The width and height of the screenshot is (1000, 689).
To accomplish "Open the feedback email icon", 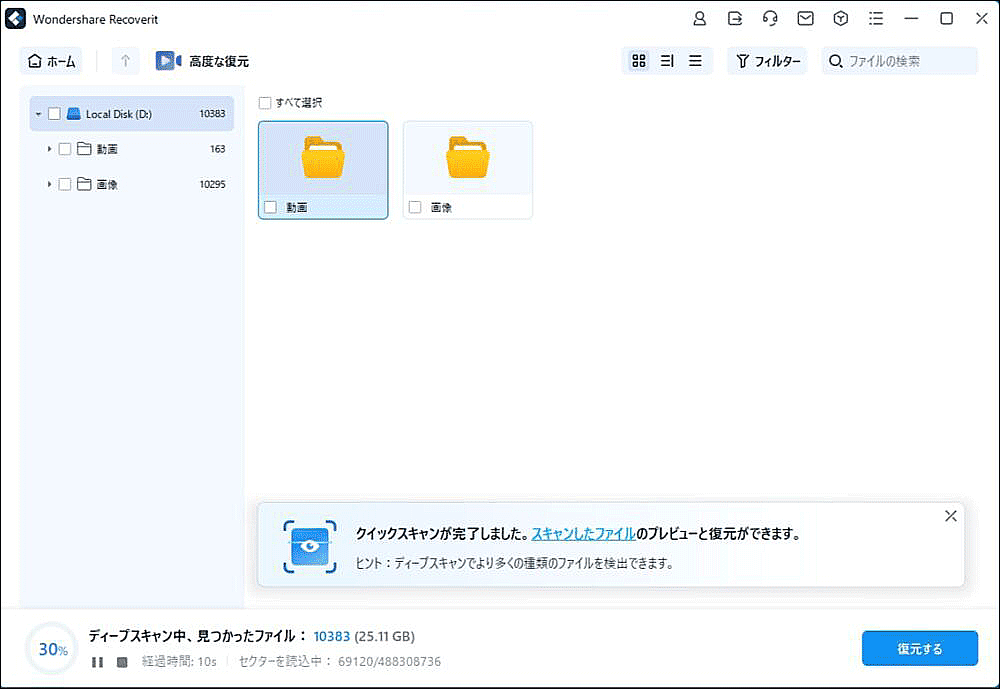I will 806,19.
